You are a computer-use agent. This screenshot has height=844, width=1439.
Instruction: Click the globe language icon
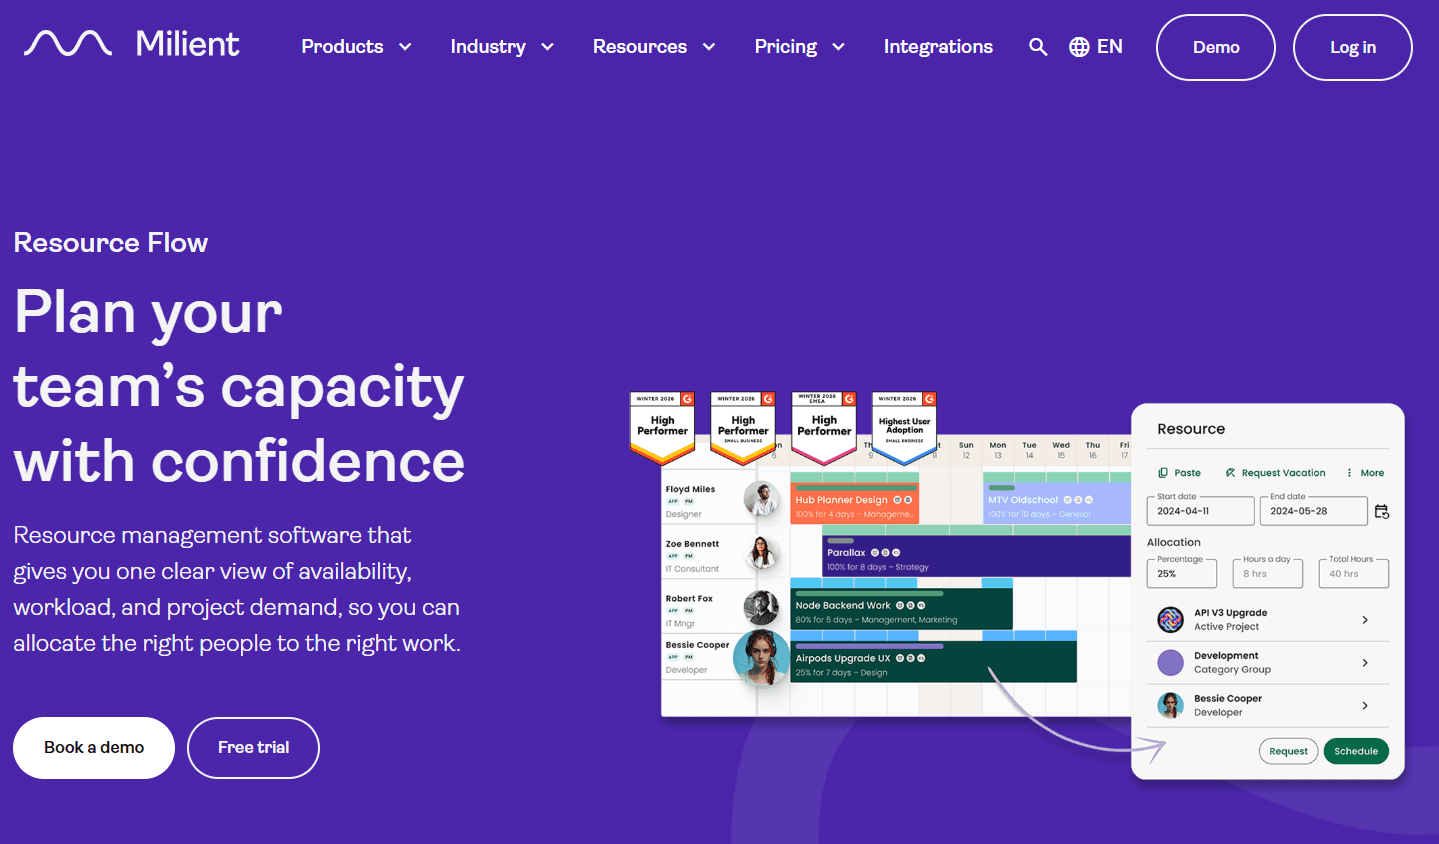pos(1079,47)
